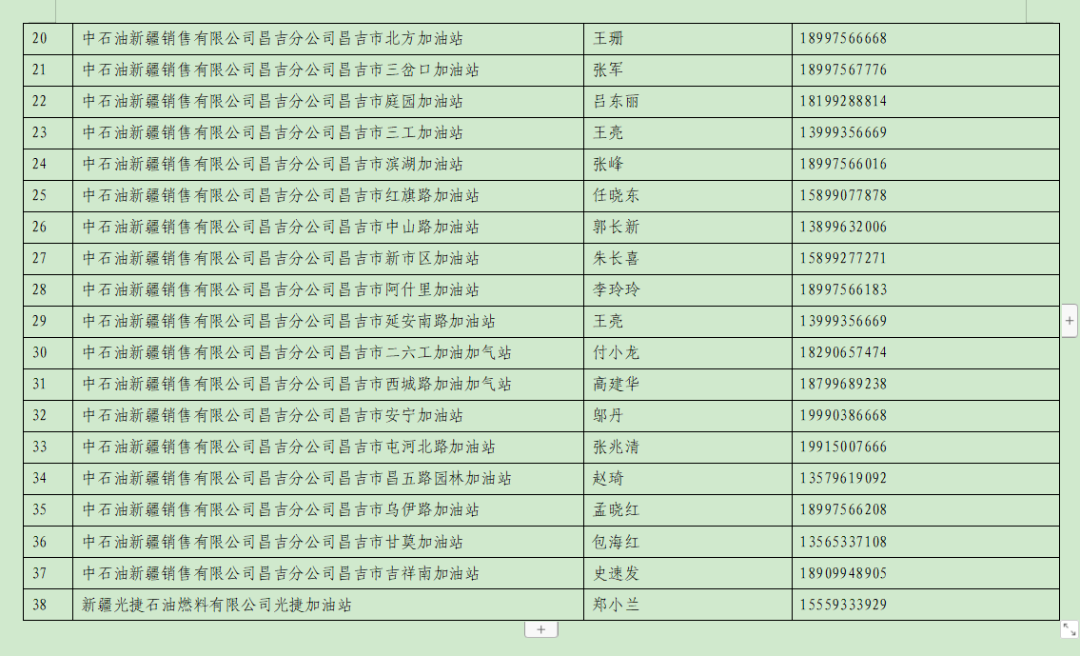The image size is (1080, 656).
Task: Select row number 29 cell
Action: 40,321
